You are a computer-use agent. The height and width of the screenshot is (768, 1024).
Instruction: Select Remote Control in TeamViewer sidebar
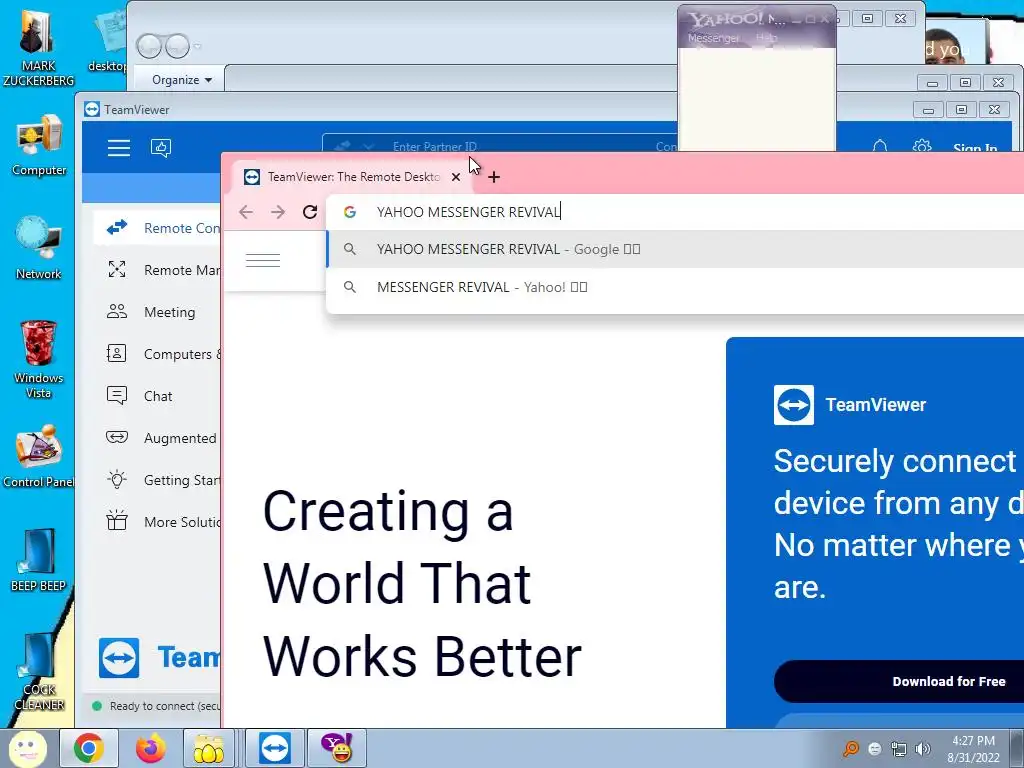point(157,228)
